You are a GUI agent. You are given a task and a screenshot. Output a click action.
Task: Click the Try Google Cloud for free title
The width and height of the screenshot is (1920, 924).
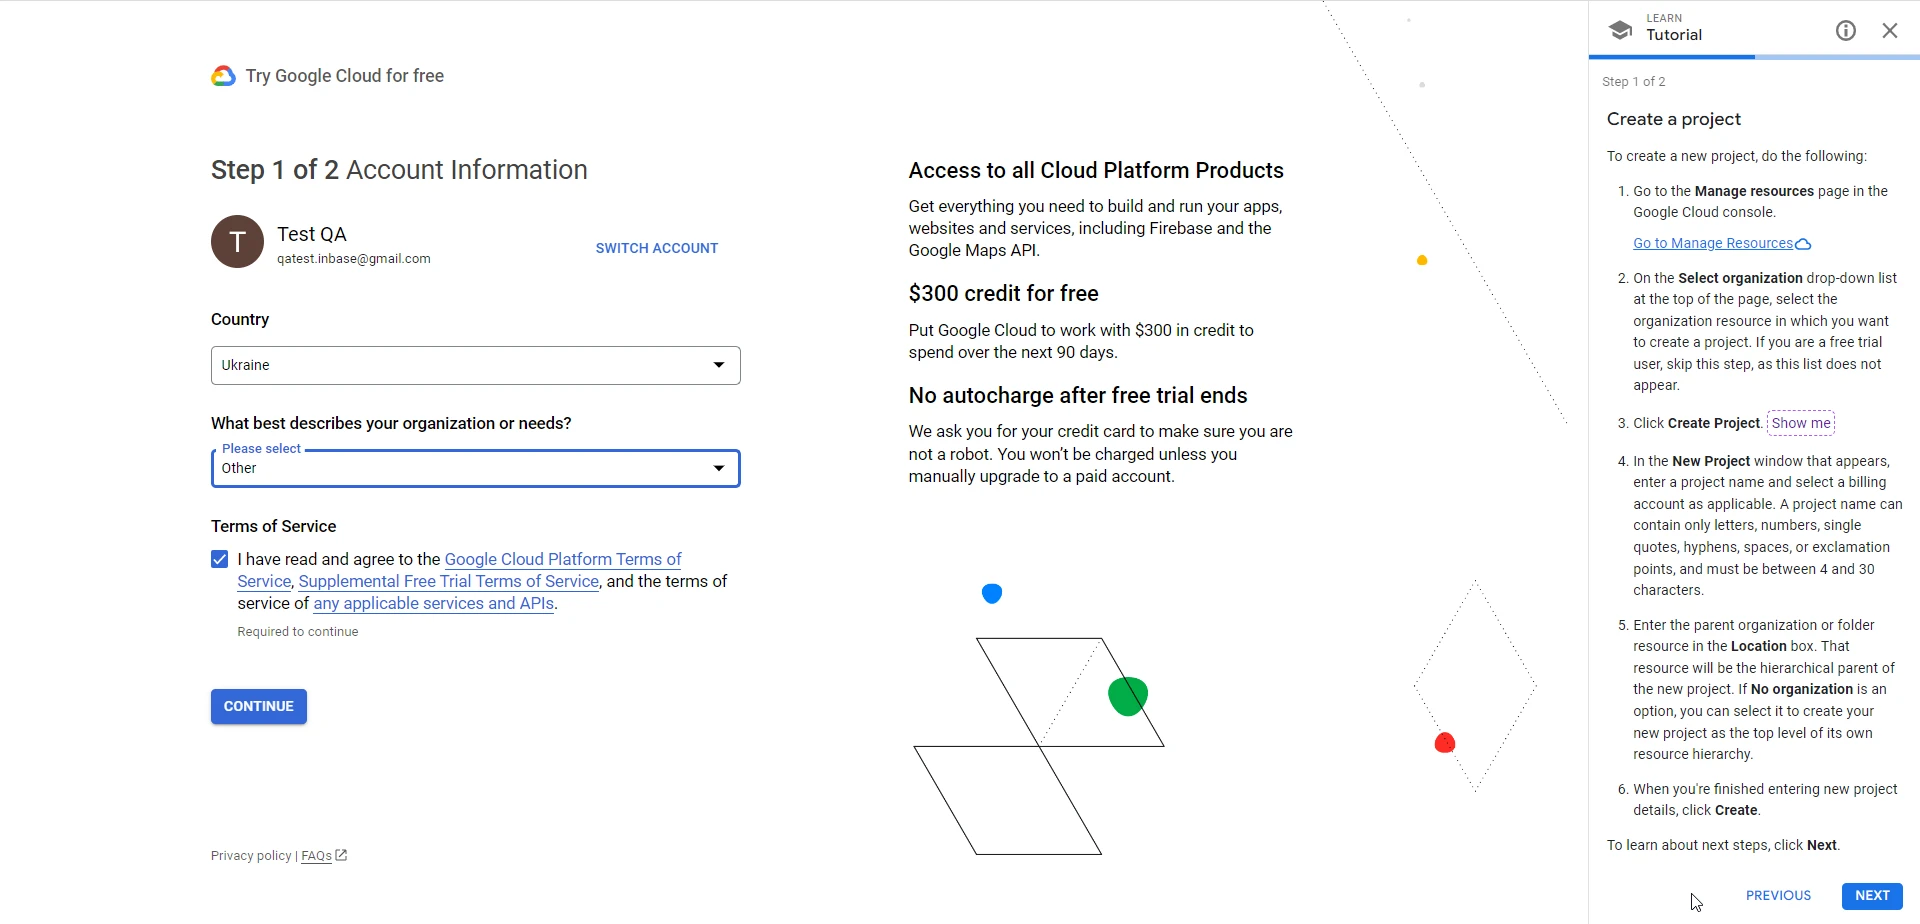click(x=345, y=76)
